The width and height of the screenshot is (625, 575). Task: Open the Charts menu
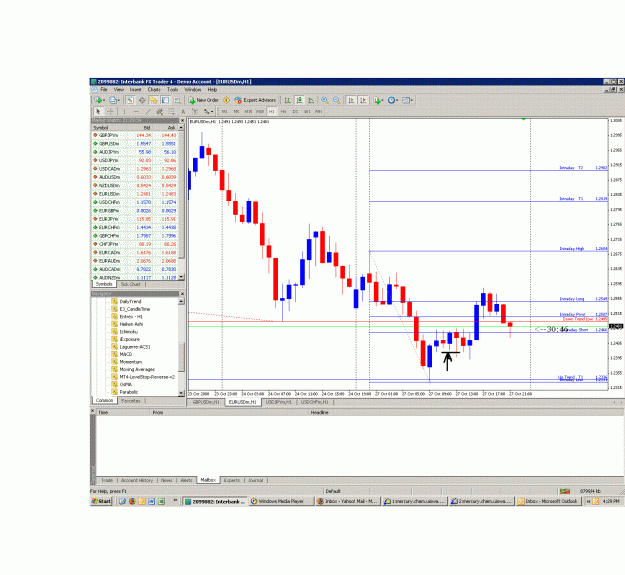pyautogui.click(x=154, y=90)
